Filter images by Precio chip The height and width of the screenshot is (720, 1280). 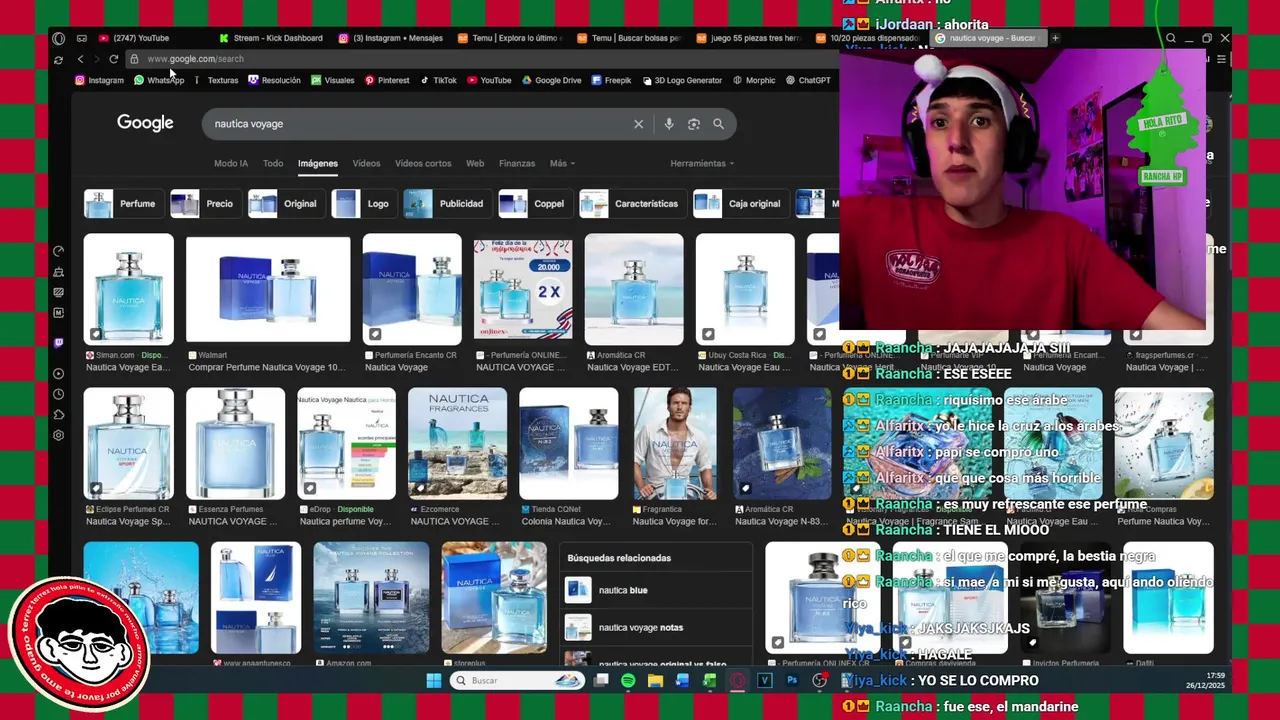tap(206, 203)
